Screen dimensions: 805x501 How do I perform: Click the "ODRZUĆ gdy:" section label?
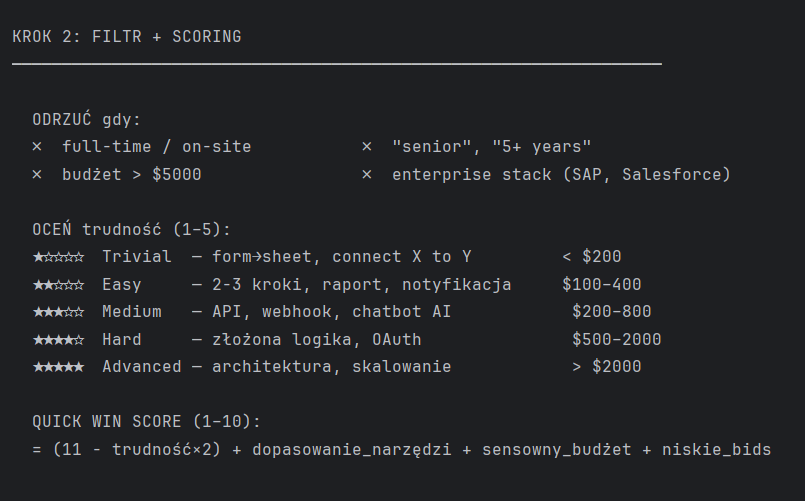[87, 119]
